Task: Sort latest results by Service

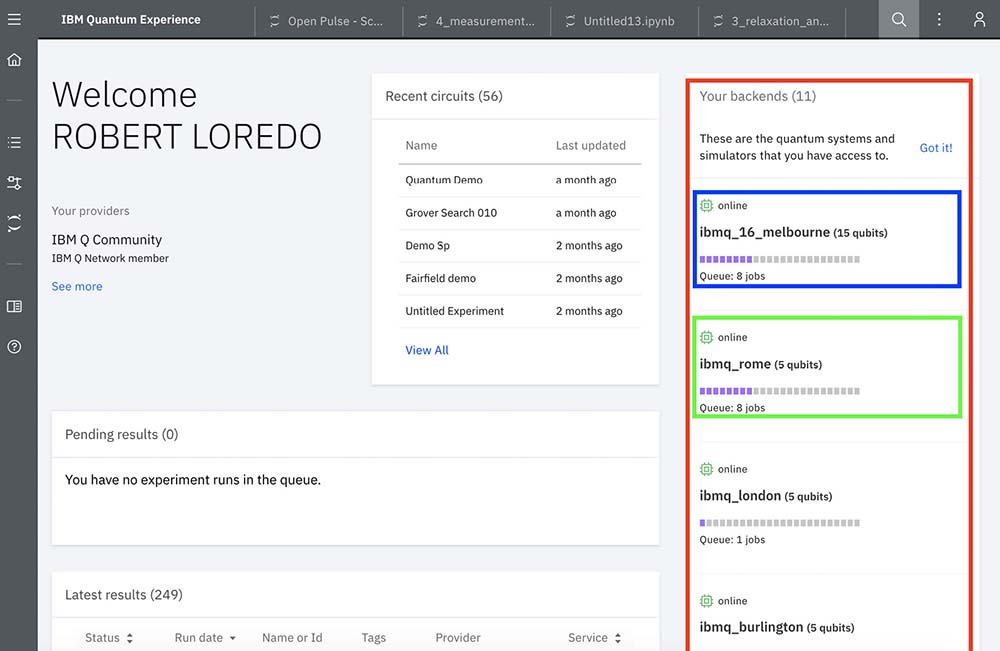Action: pyautogui.click(x=595, y=638)
